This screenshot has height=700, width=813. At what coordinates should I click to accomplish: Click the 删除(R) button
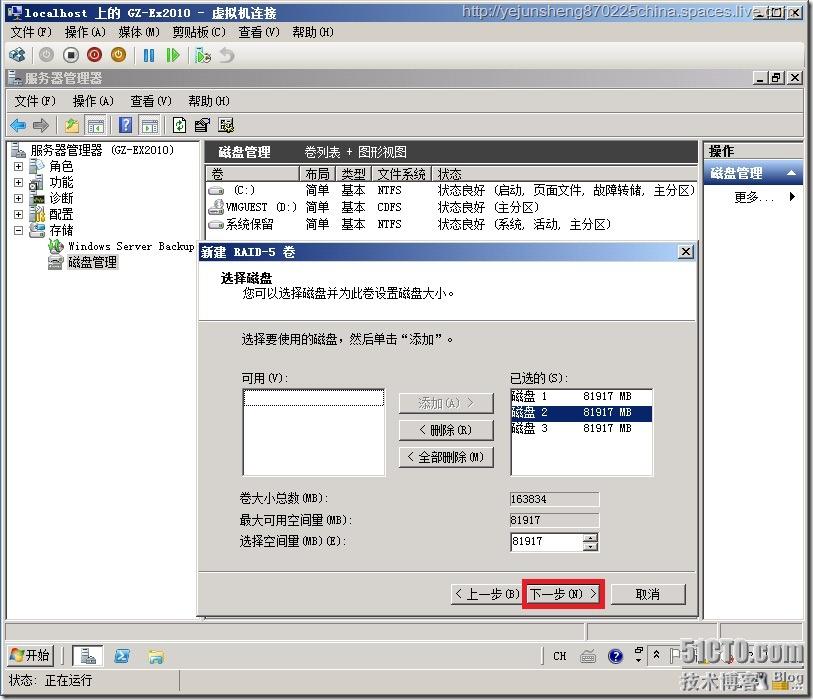pos(446,430)
